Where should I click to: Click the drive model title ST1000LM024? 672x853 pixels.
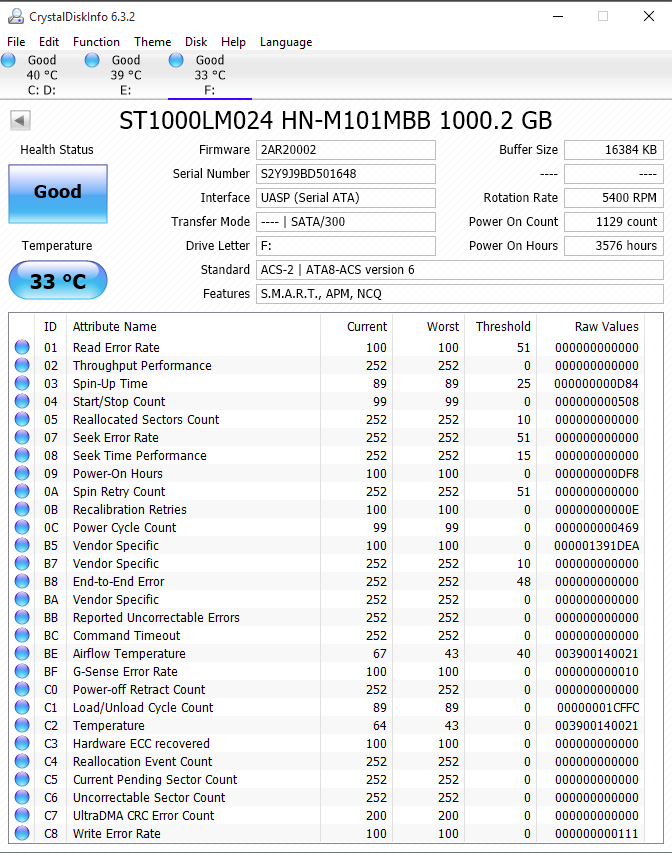(x=336, y=120)
